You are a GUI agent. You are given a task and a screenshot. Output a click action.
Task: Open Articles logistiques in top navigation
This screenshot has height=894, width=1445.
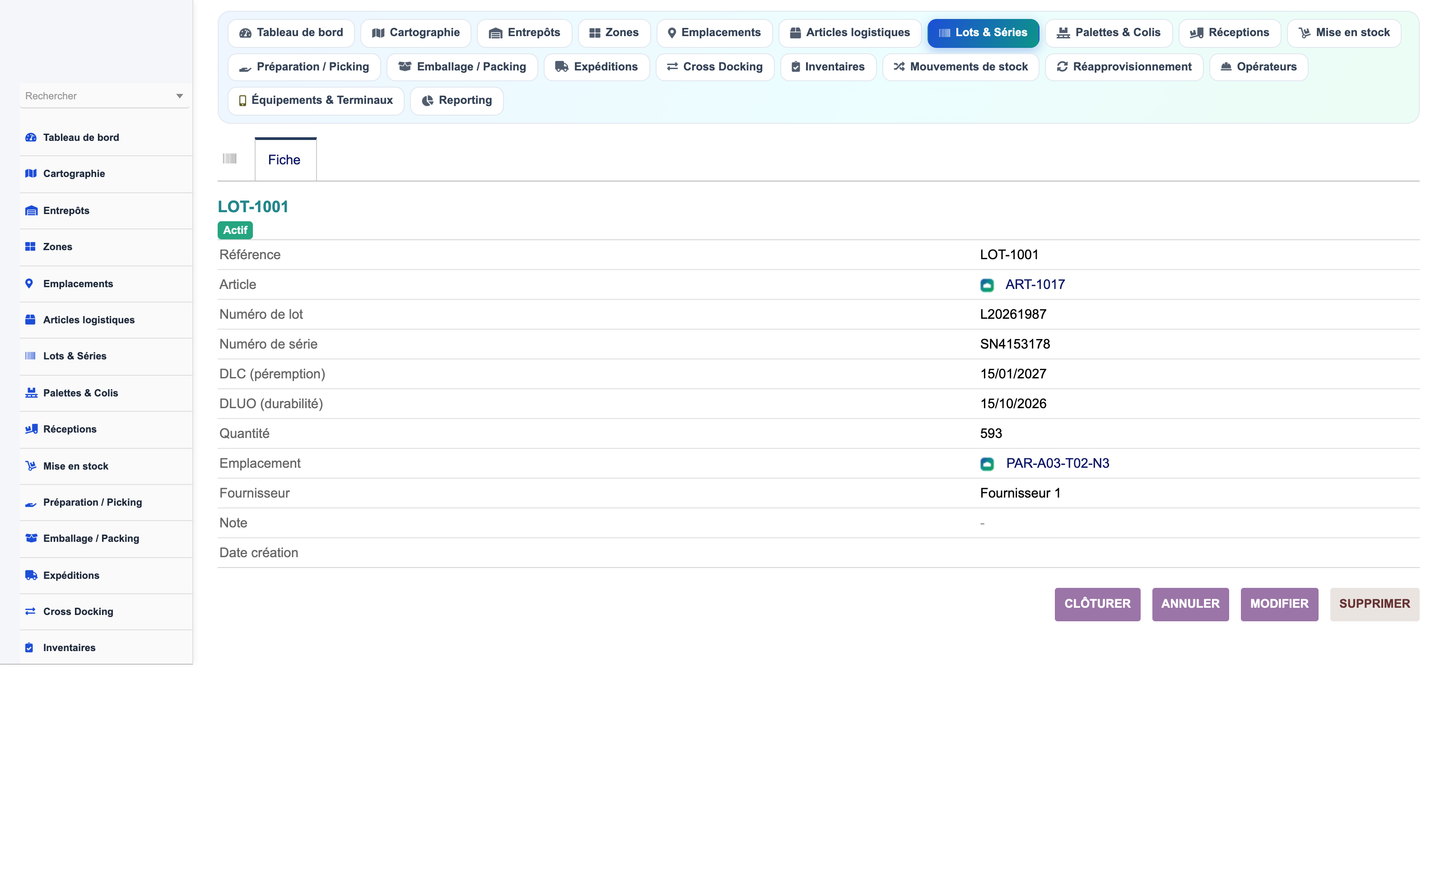click(x=850, y=33)
